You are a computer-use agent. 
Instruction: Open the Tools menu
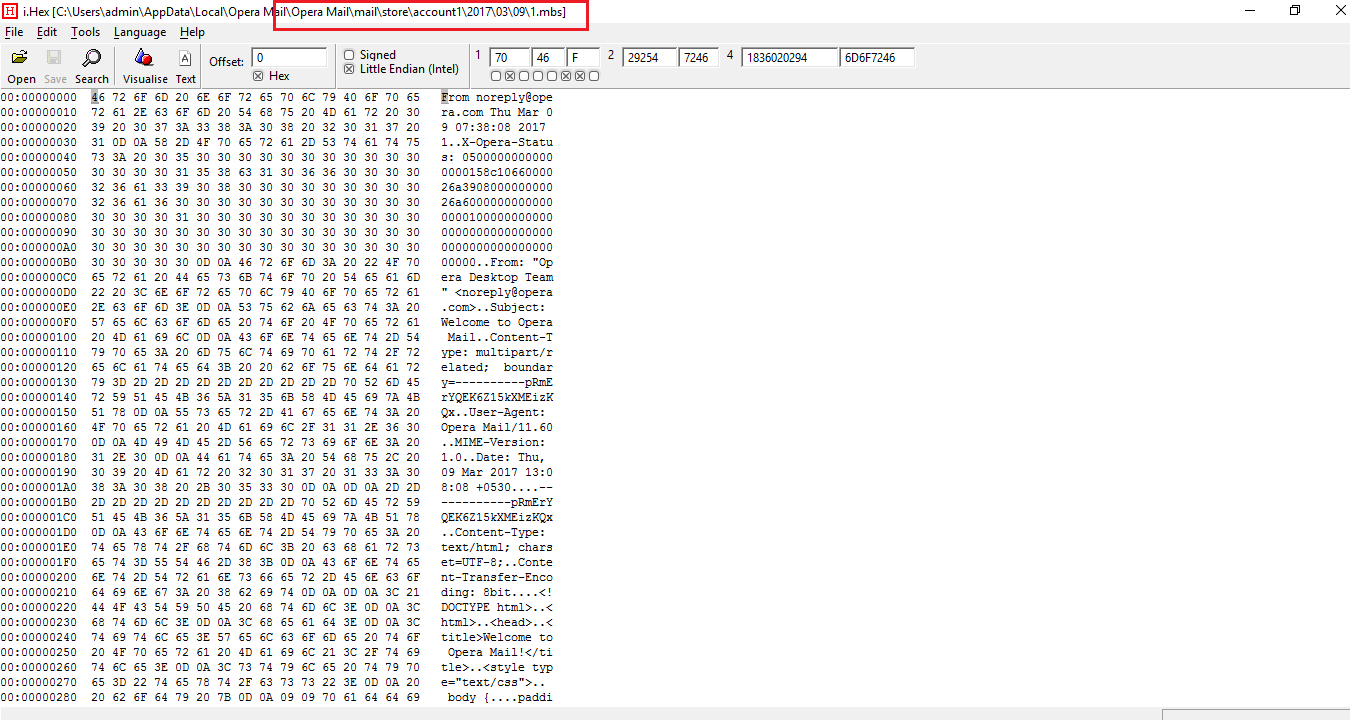85,32
